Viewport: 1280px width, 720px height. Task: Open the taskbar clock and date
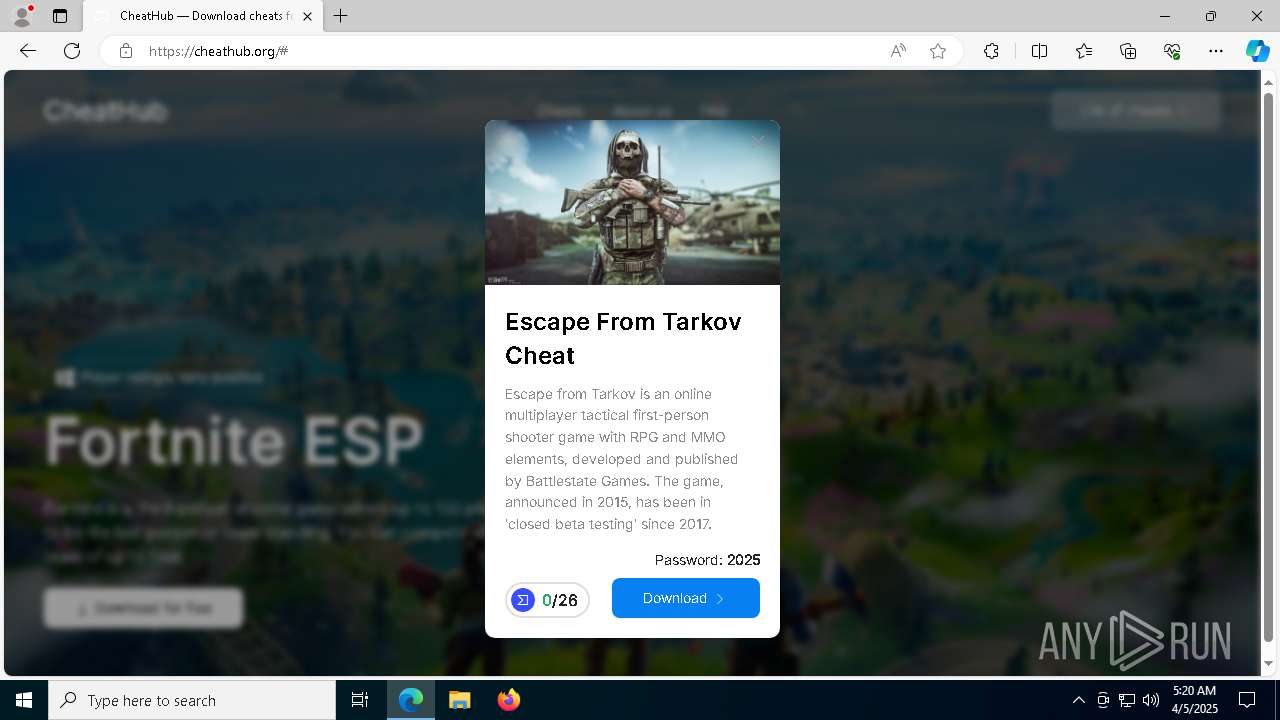[x=1194, y=700]
